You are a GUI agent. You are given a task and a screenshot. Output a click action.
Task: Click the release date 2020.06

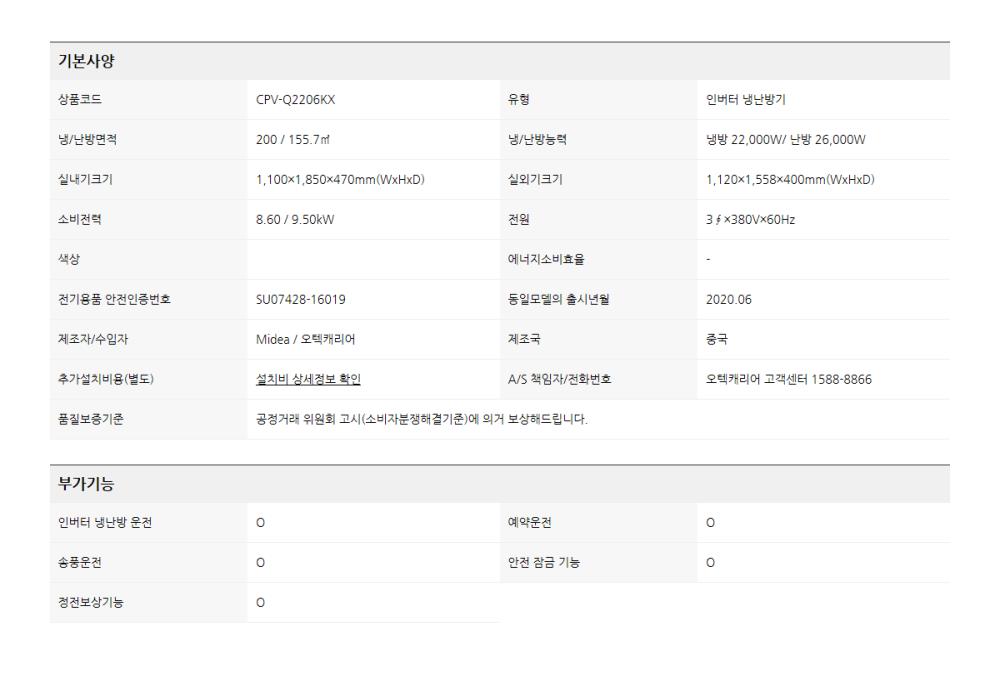728,299
